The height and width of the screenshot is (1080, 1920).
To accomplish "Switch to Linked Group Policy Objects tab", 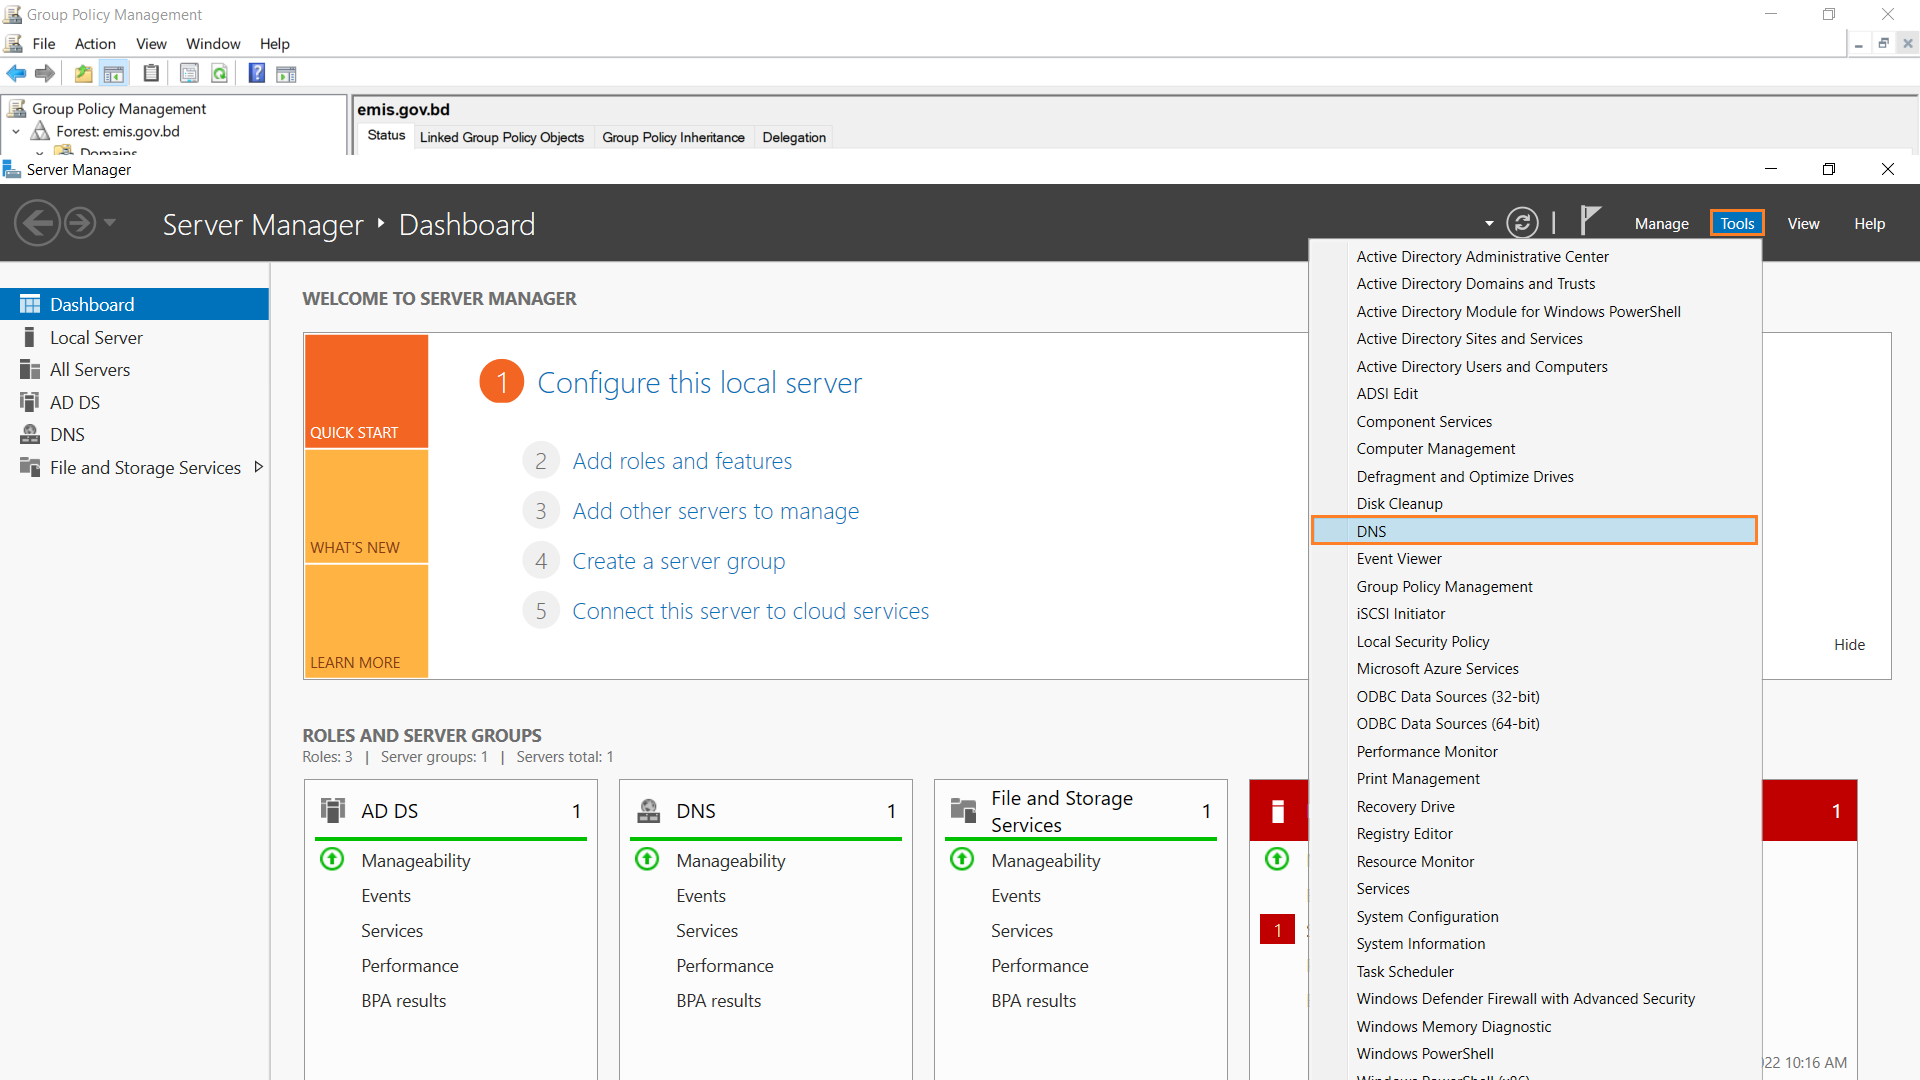I will click(x=501, y=137).
